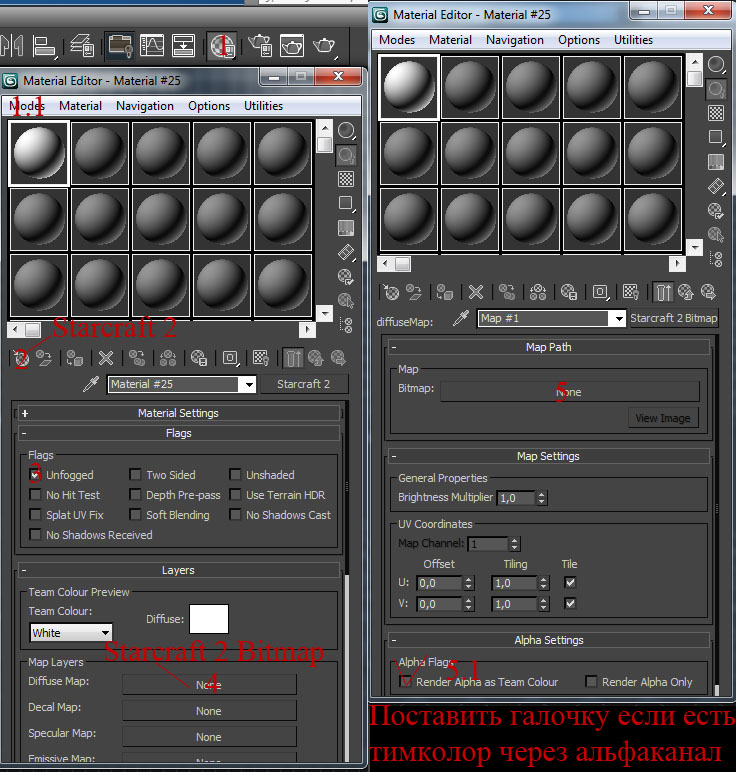This screenshot has width=736, height=772.
Task: Click the Decal Map None button
Action: (209, 711)
